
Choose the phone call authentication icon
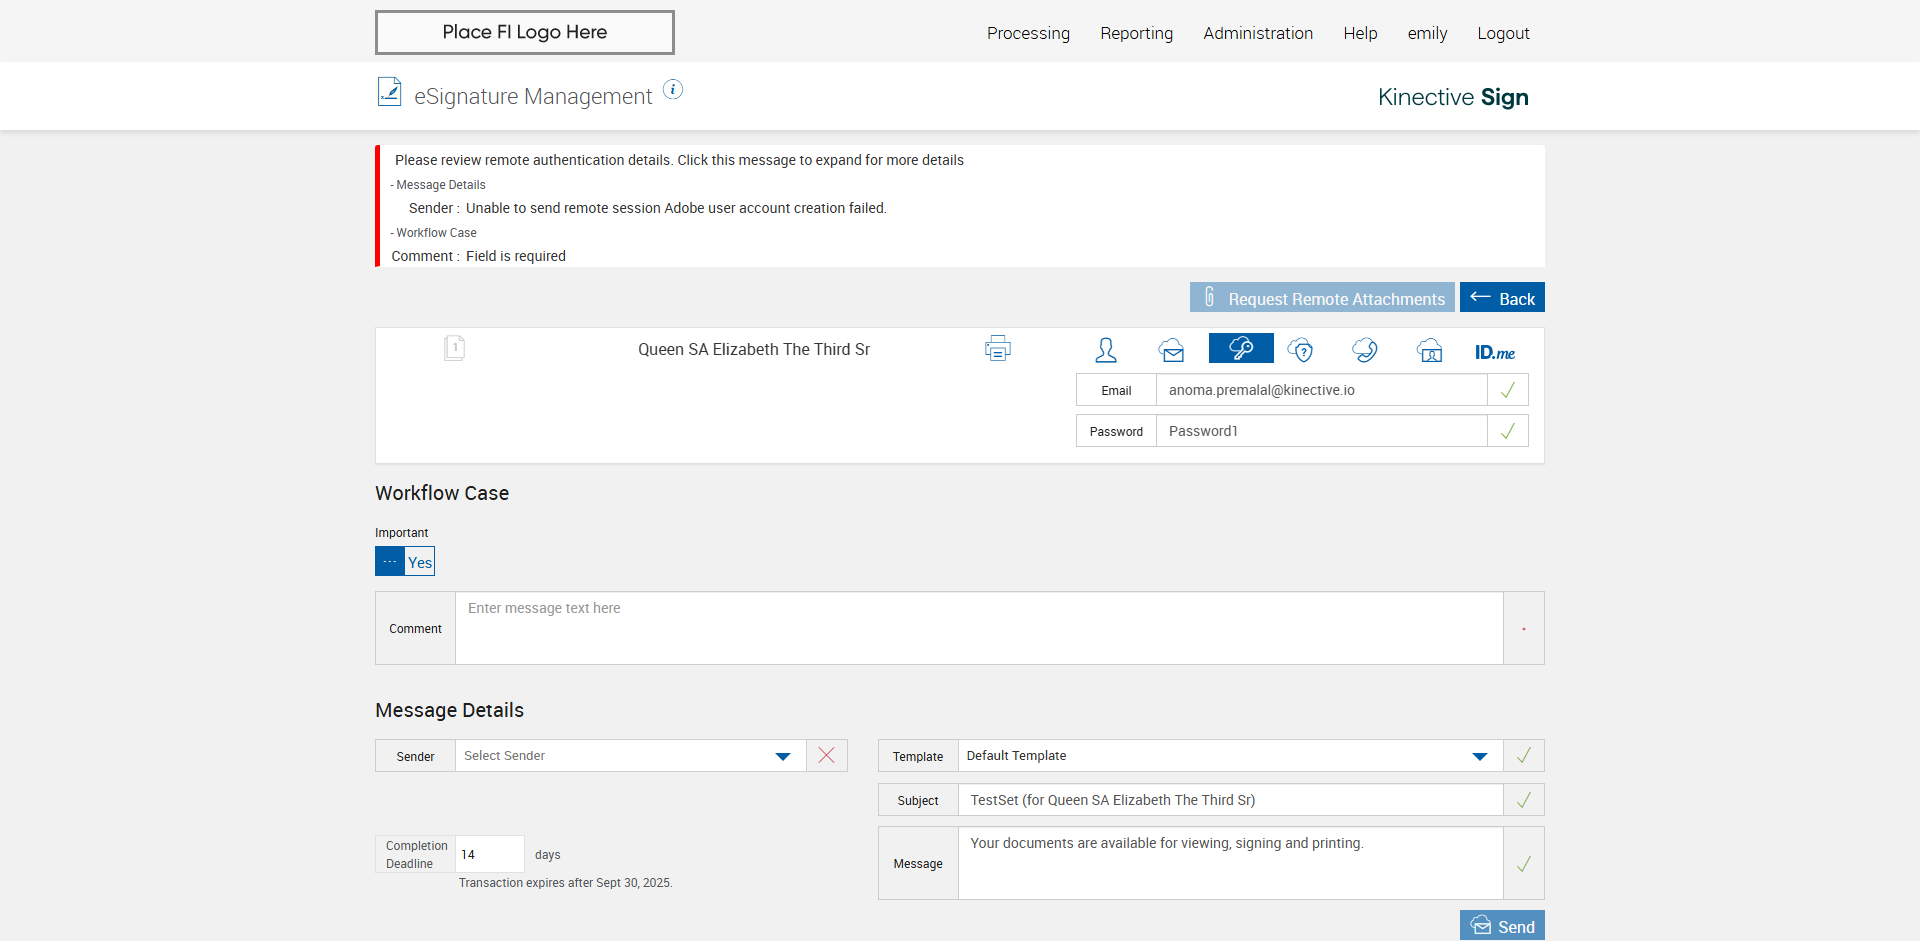[1364, 350]
